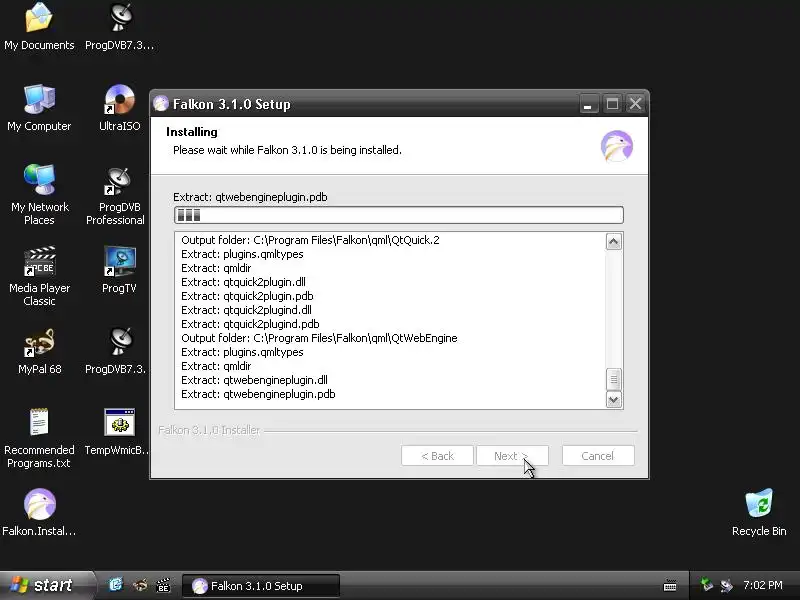
Task: Launch quick launch Internet Explorer icon
Action: 116,585
